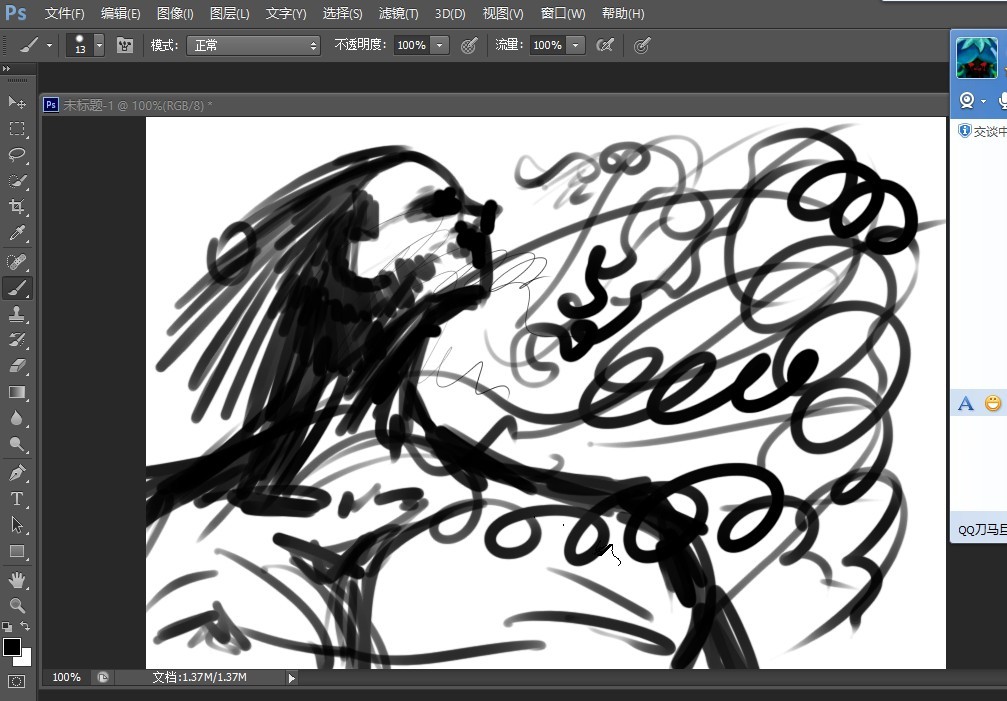Screen dimensions: 1007x701
Task: Open the QQ emoji smiley picker
Action: 993,404
